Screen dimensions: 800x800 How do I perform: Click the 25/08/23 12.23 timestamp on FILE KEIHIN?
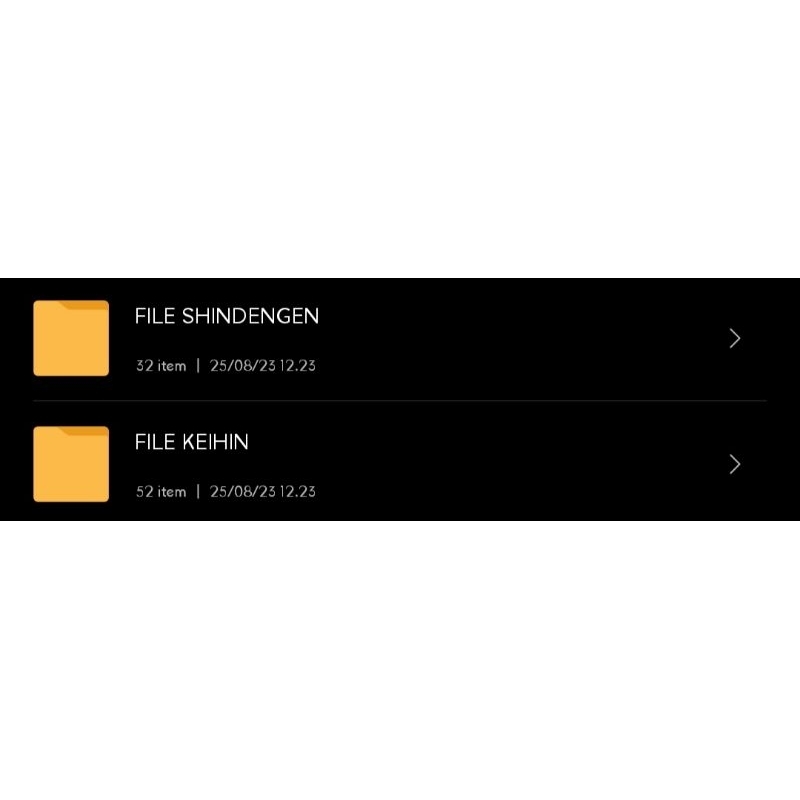tap(262, 492)
